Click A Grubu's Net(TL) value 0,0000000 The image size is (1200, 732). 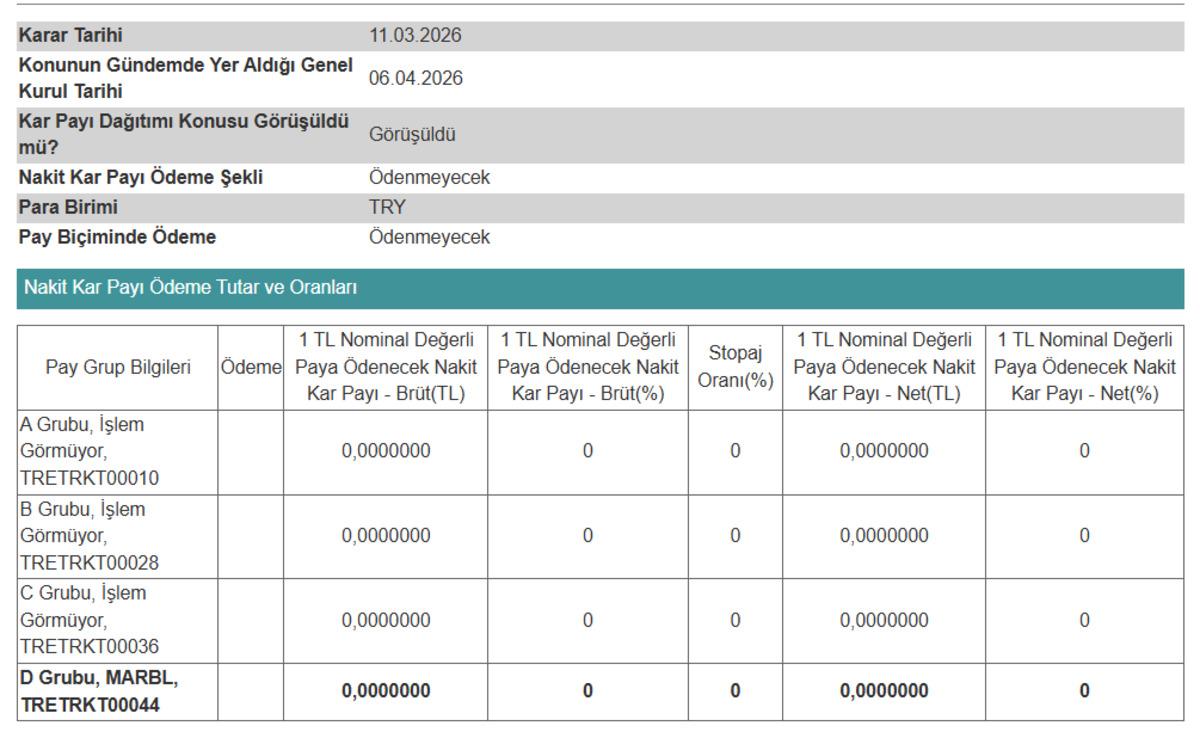[884, 451]
